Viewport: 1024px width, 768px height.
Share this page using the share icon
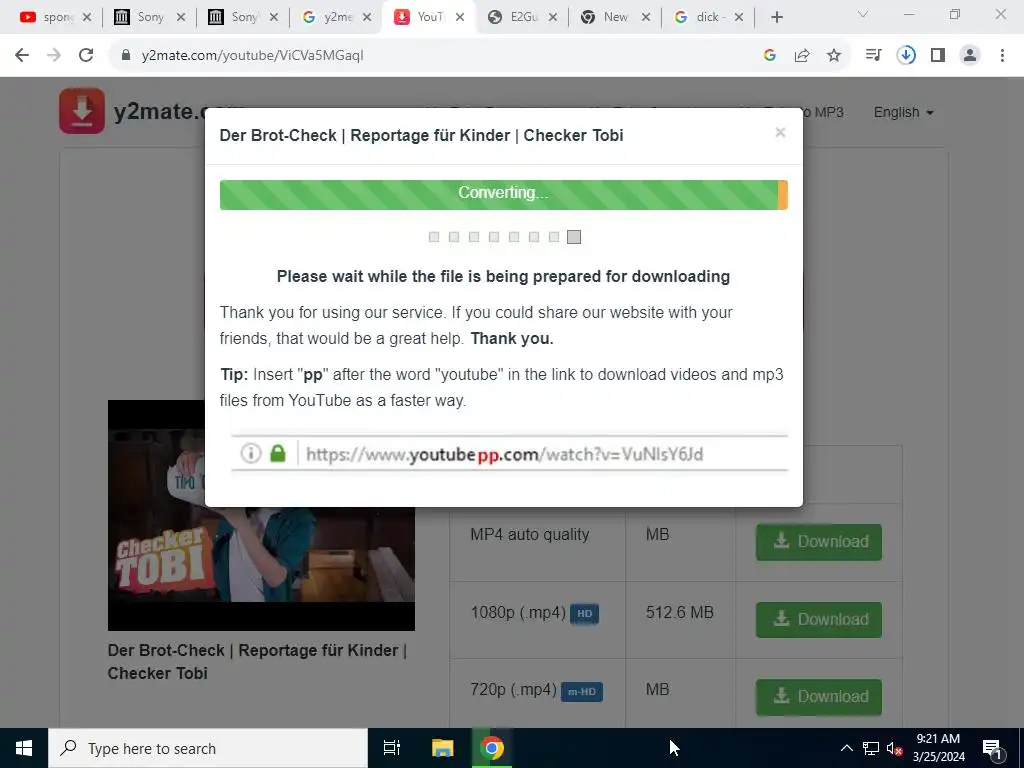pyautogui.click(x=802, y=56)
